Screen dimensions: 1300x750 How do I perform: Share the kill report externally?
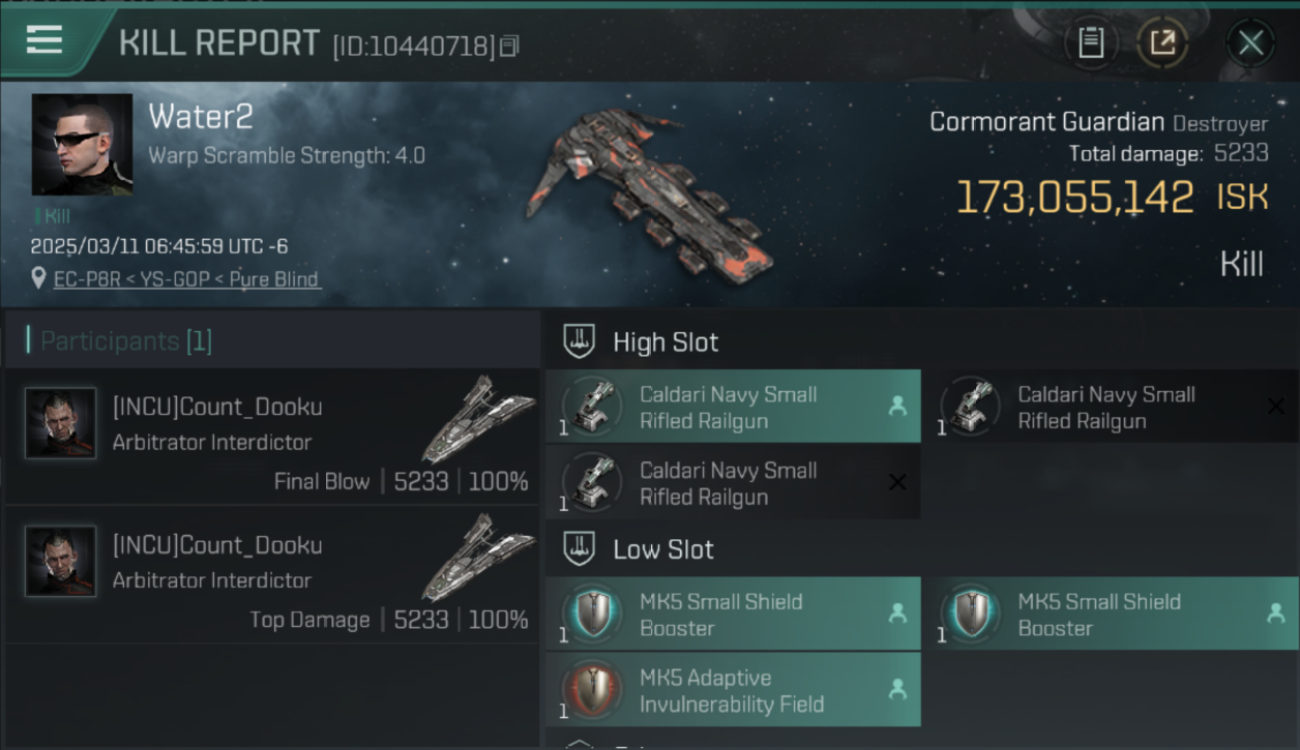tap(1162, 43)
